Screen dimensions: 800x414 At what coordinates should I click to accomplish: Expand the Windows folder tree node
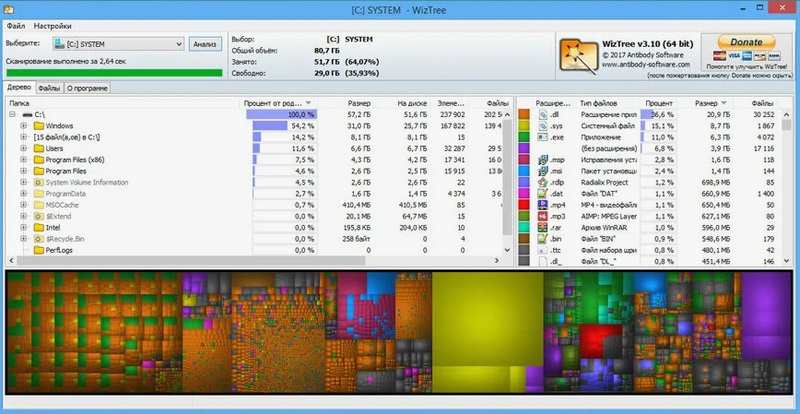(23, 126)
